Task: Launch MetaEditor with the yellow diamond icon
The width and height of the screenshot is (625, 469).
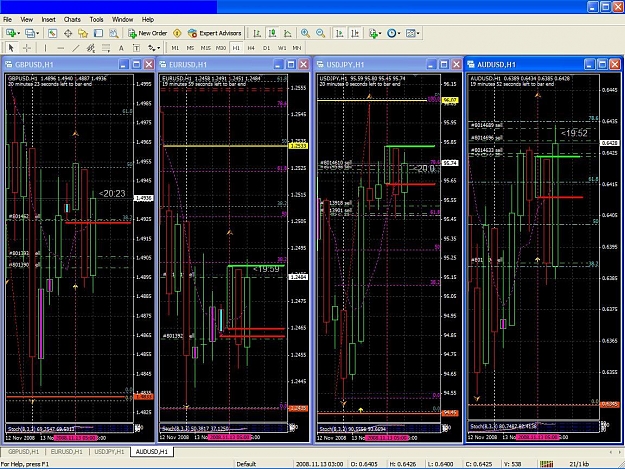Action: [x=177, y=33]
